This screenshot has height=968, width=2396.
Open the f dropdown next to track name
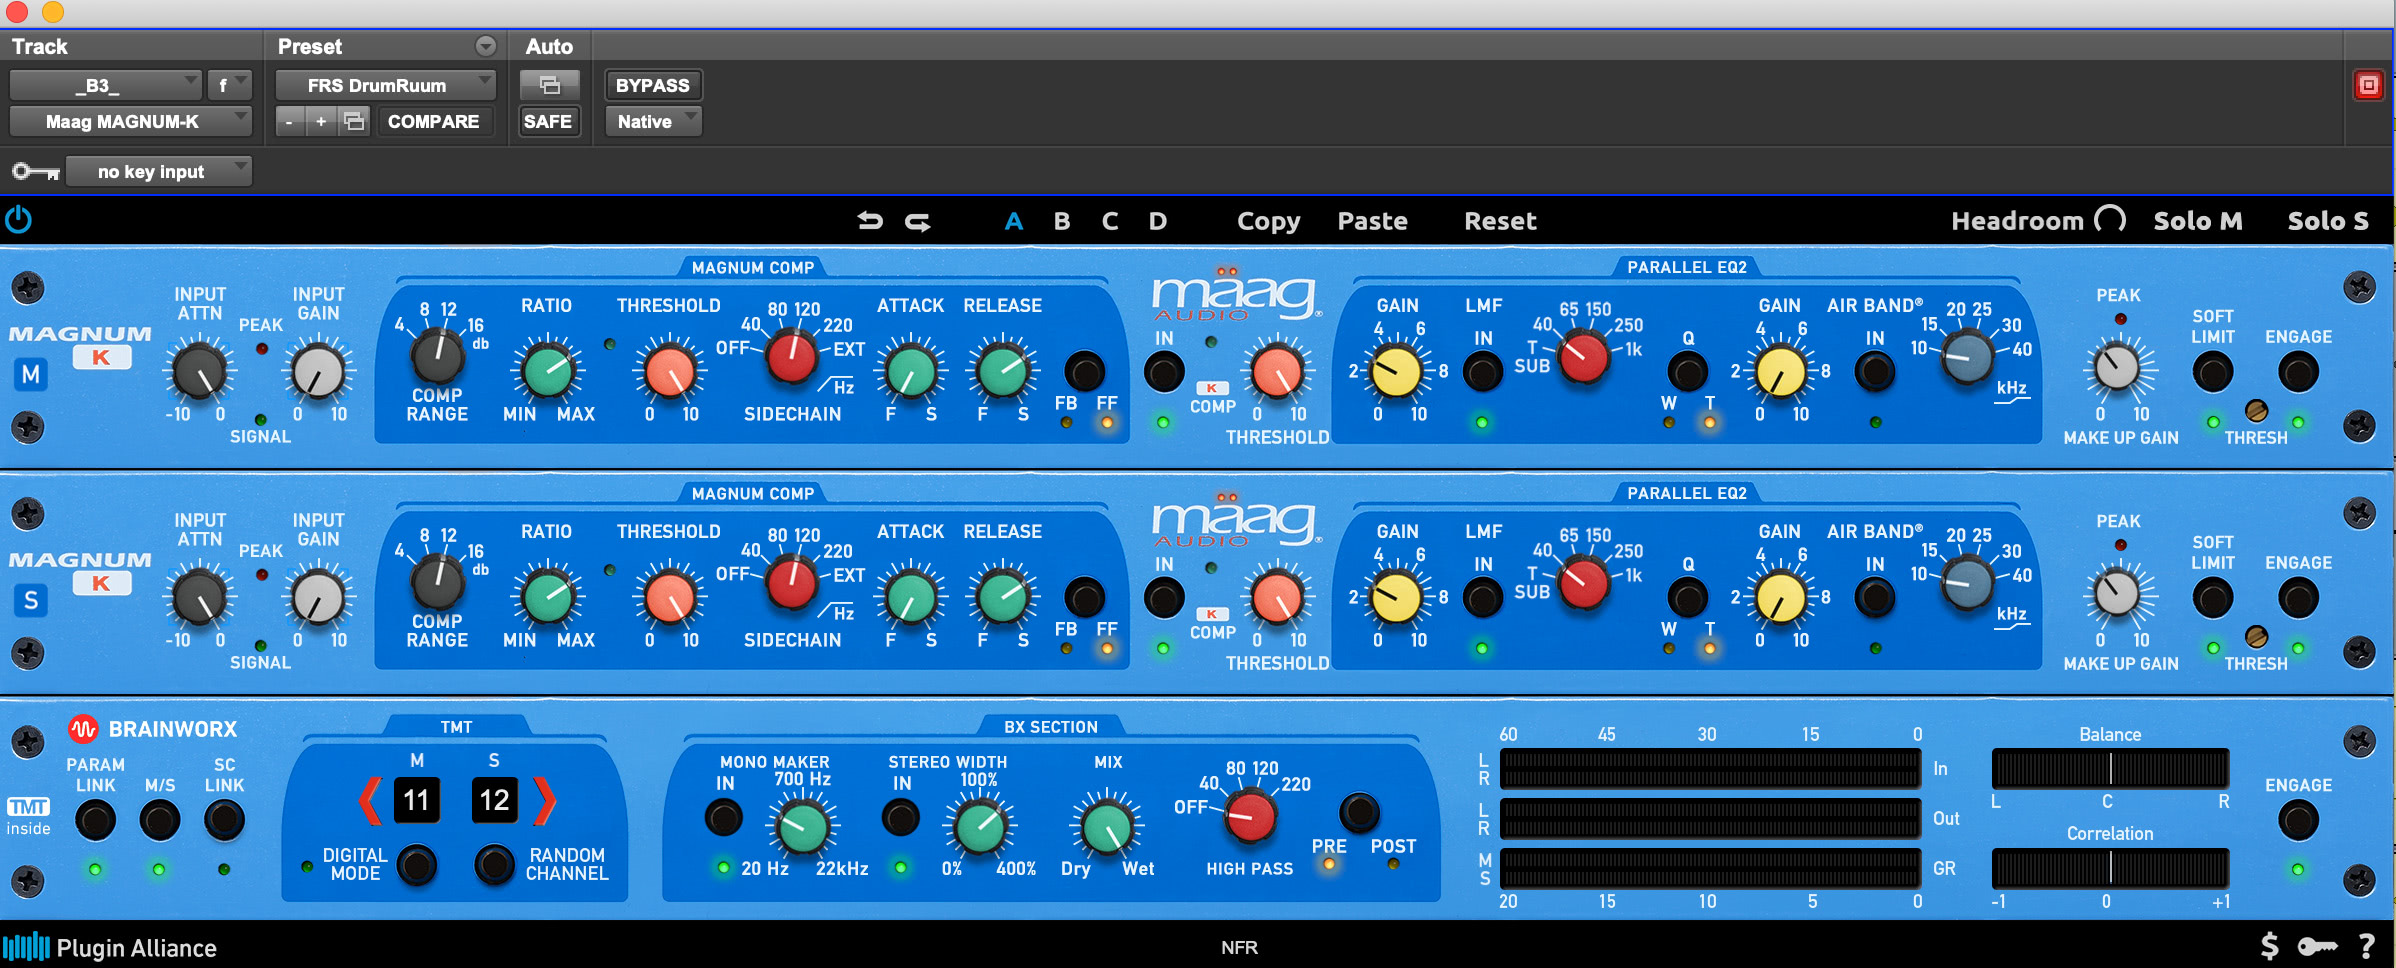click(x=230, y=85)
